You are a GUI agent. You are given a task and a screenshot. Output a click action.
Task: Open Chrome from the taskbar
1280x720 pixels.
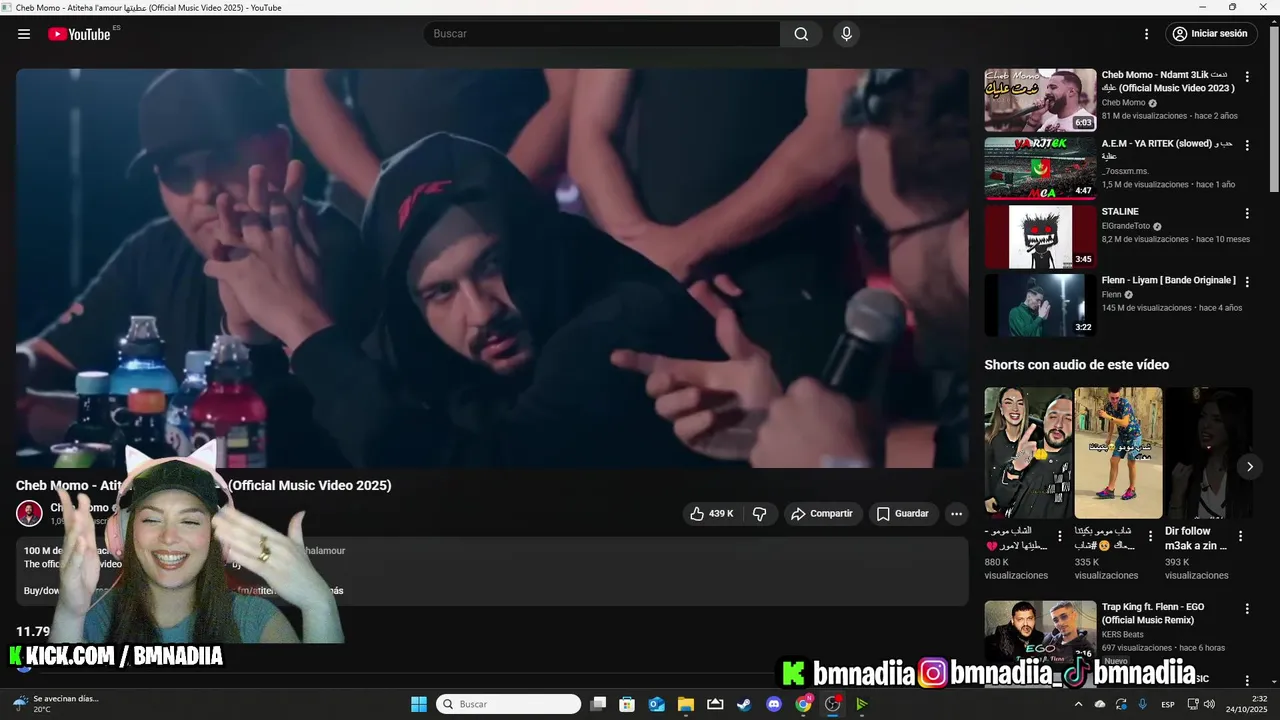[803, 704]
